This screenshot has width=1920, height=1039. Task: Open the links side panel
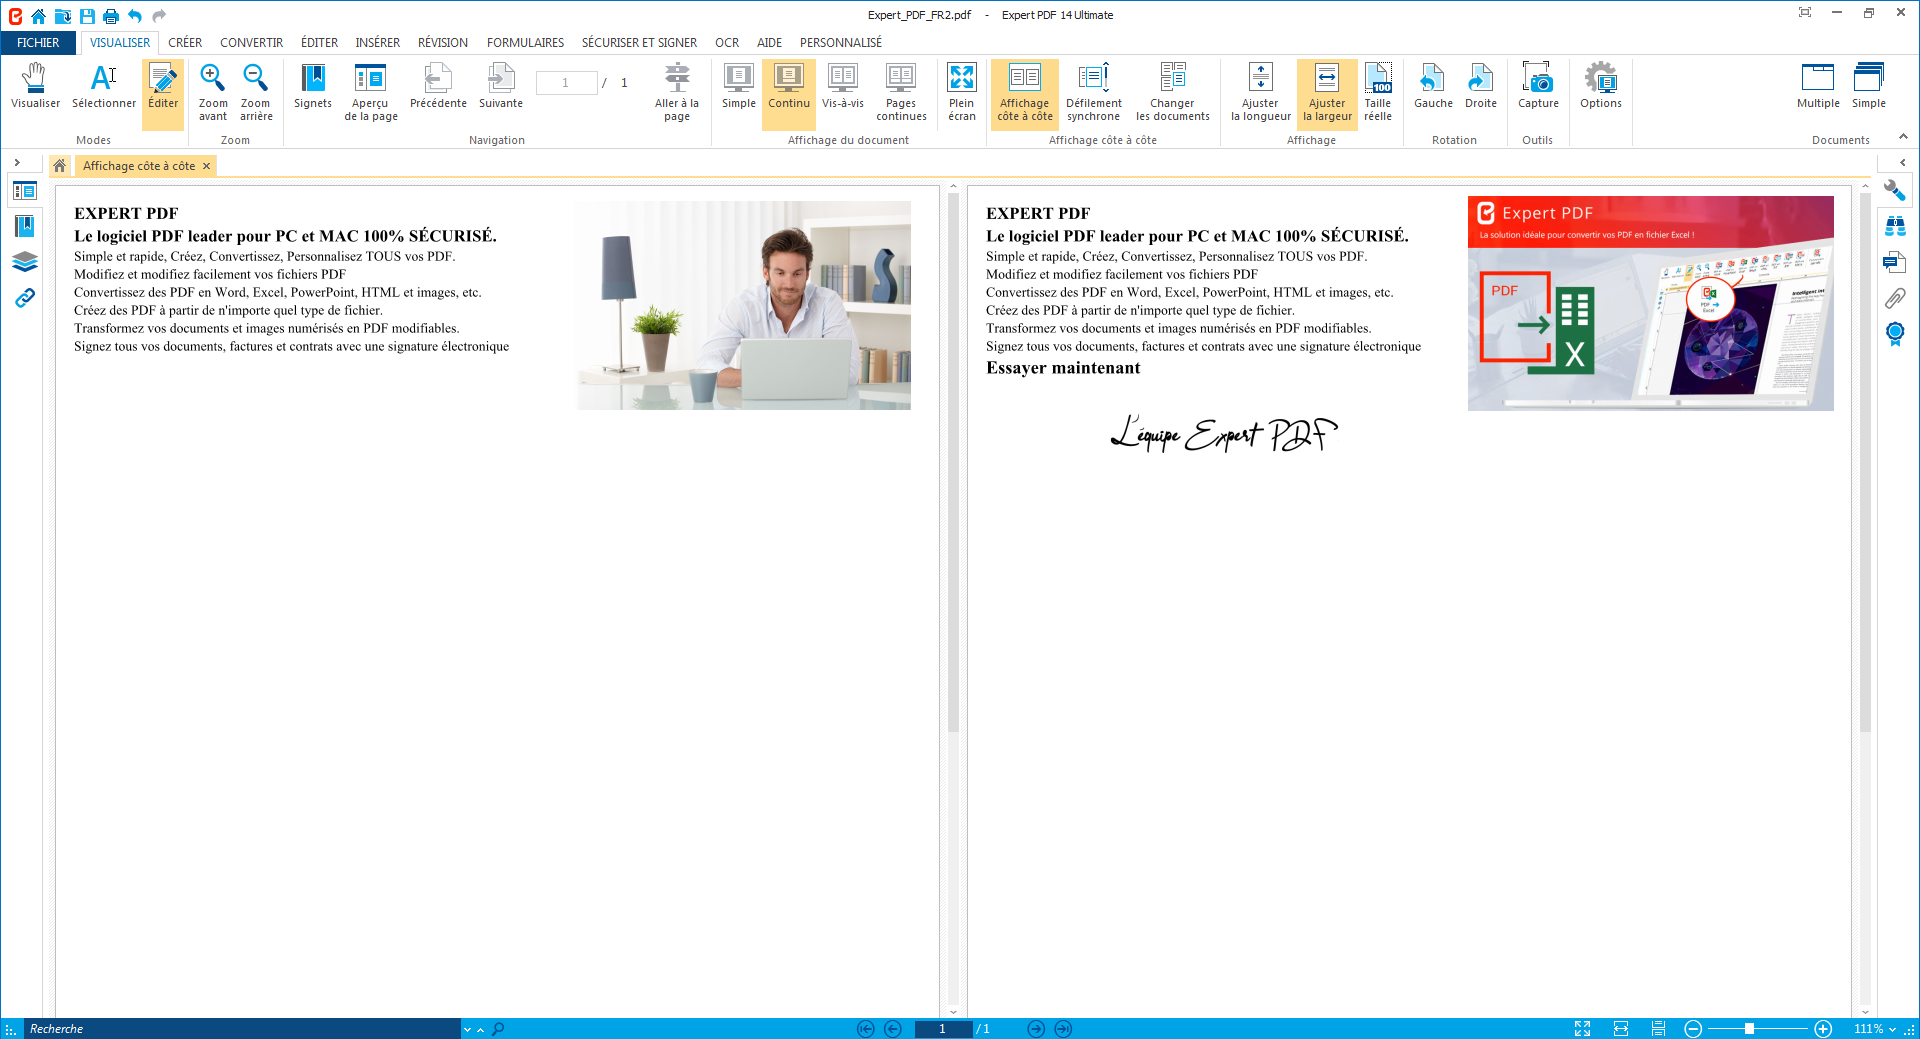tap(25, 297)
